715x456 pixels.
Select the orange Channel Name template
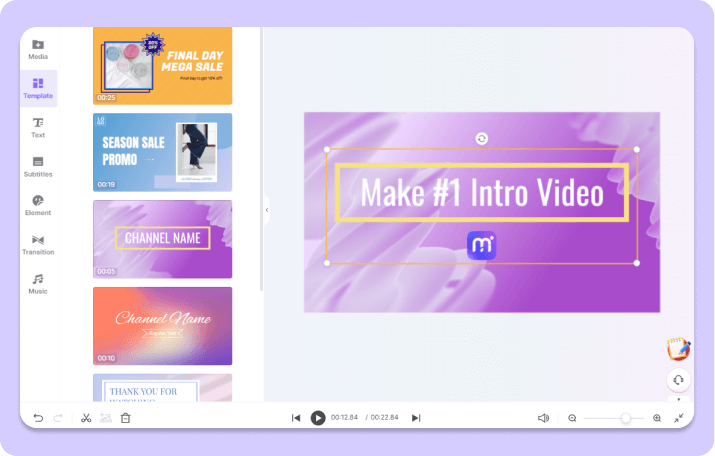tap(162, 326)
